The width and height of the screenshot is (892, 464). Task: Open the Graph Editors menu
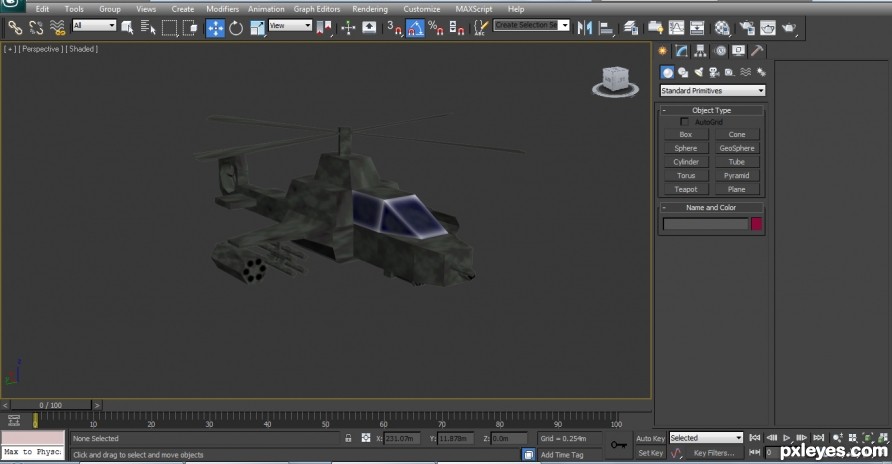click(317, 9)
